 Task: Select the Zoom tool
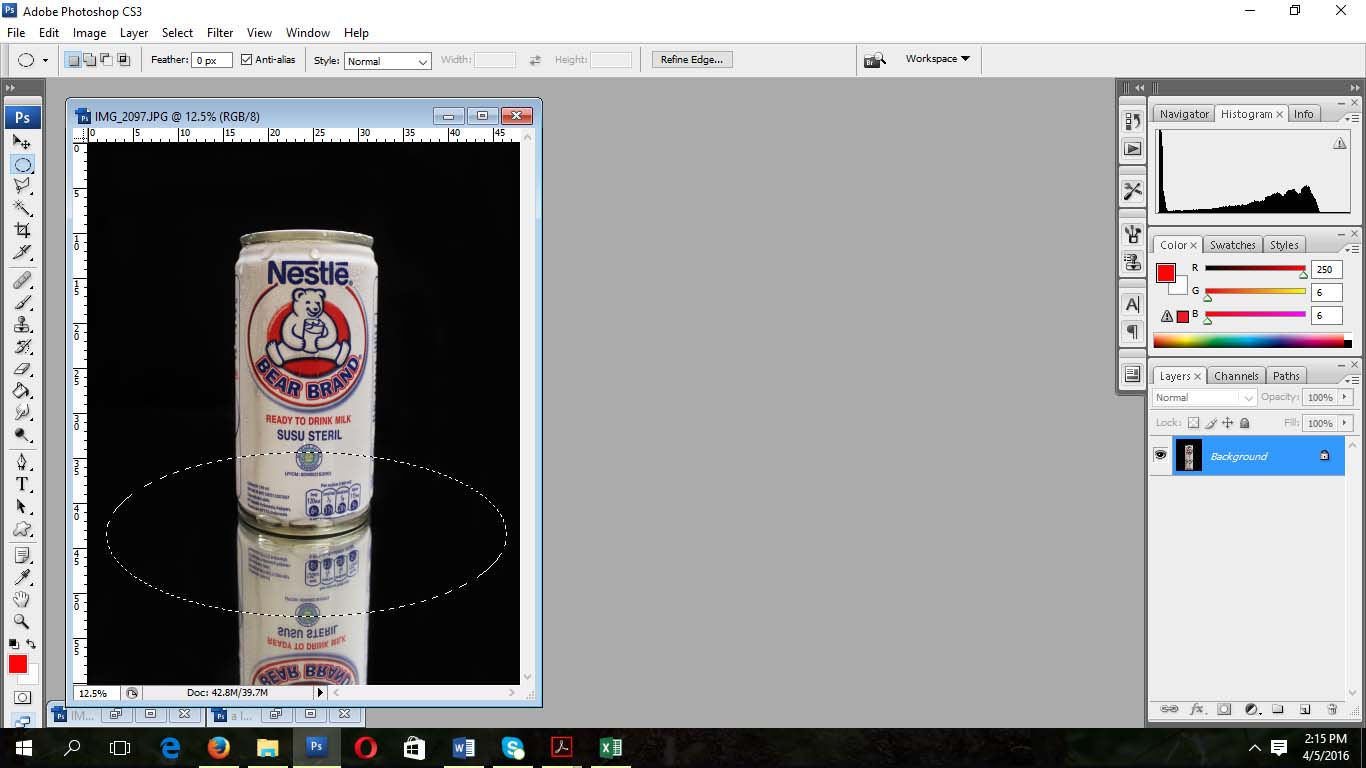(x=22, y=621)
